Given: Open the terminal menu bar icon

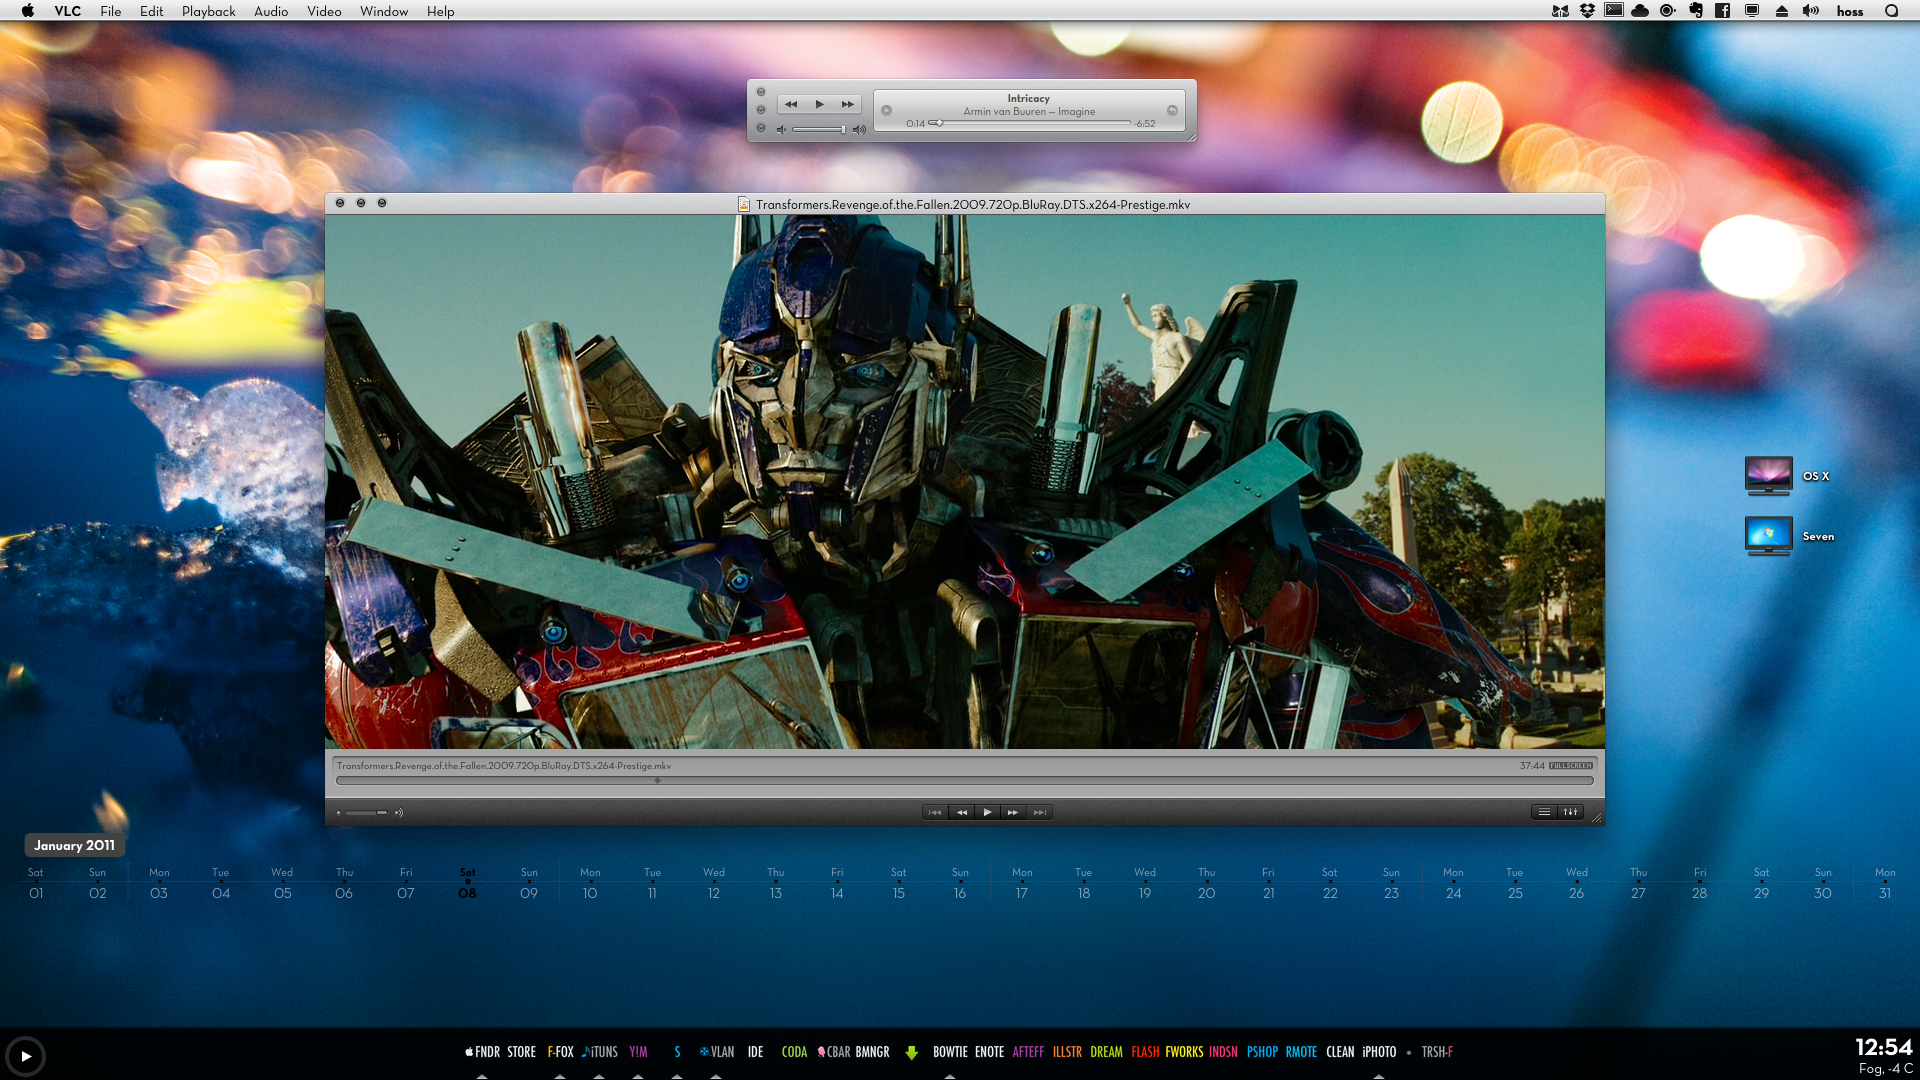Looking at the screenshot, I should point(1614,10).
